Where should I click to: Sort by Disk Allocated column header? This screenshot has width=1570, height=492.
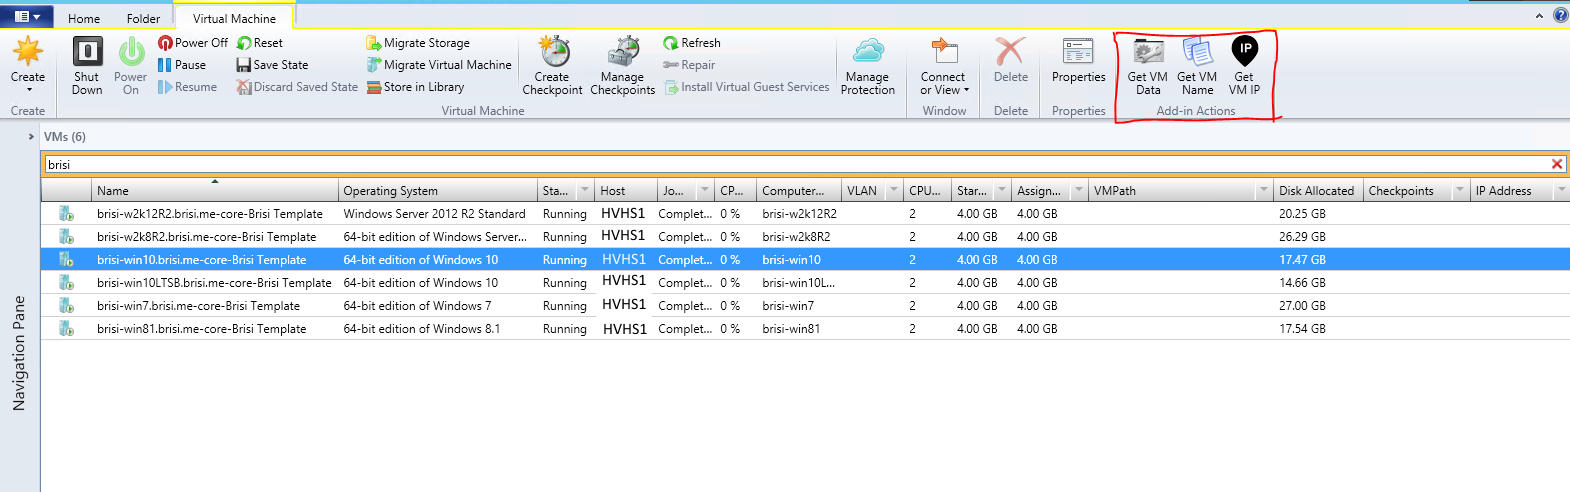coord(1318,190)
